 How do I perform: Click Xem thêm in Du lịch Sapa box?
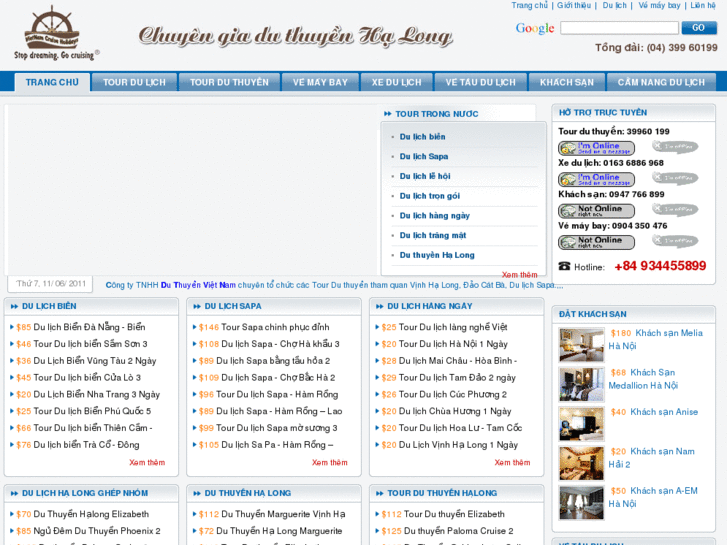click(x=330, y=462)
